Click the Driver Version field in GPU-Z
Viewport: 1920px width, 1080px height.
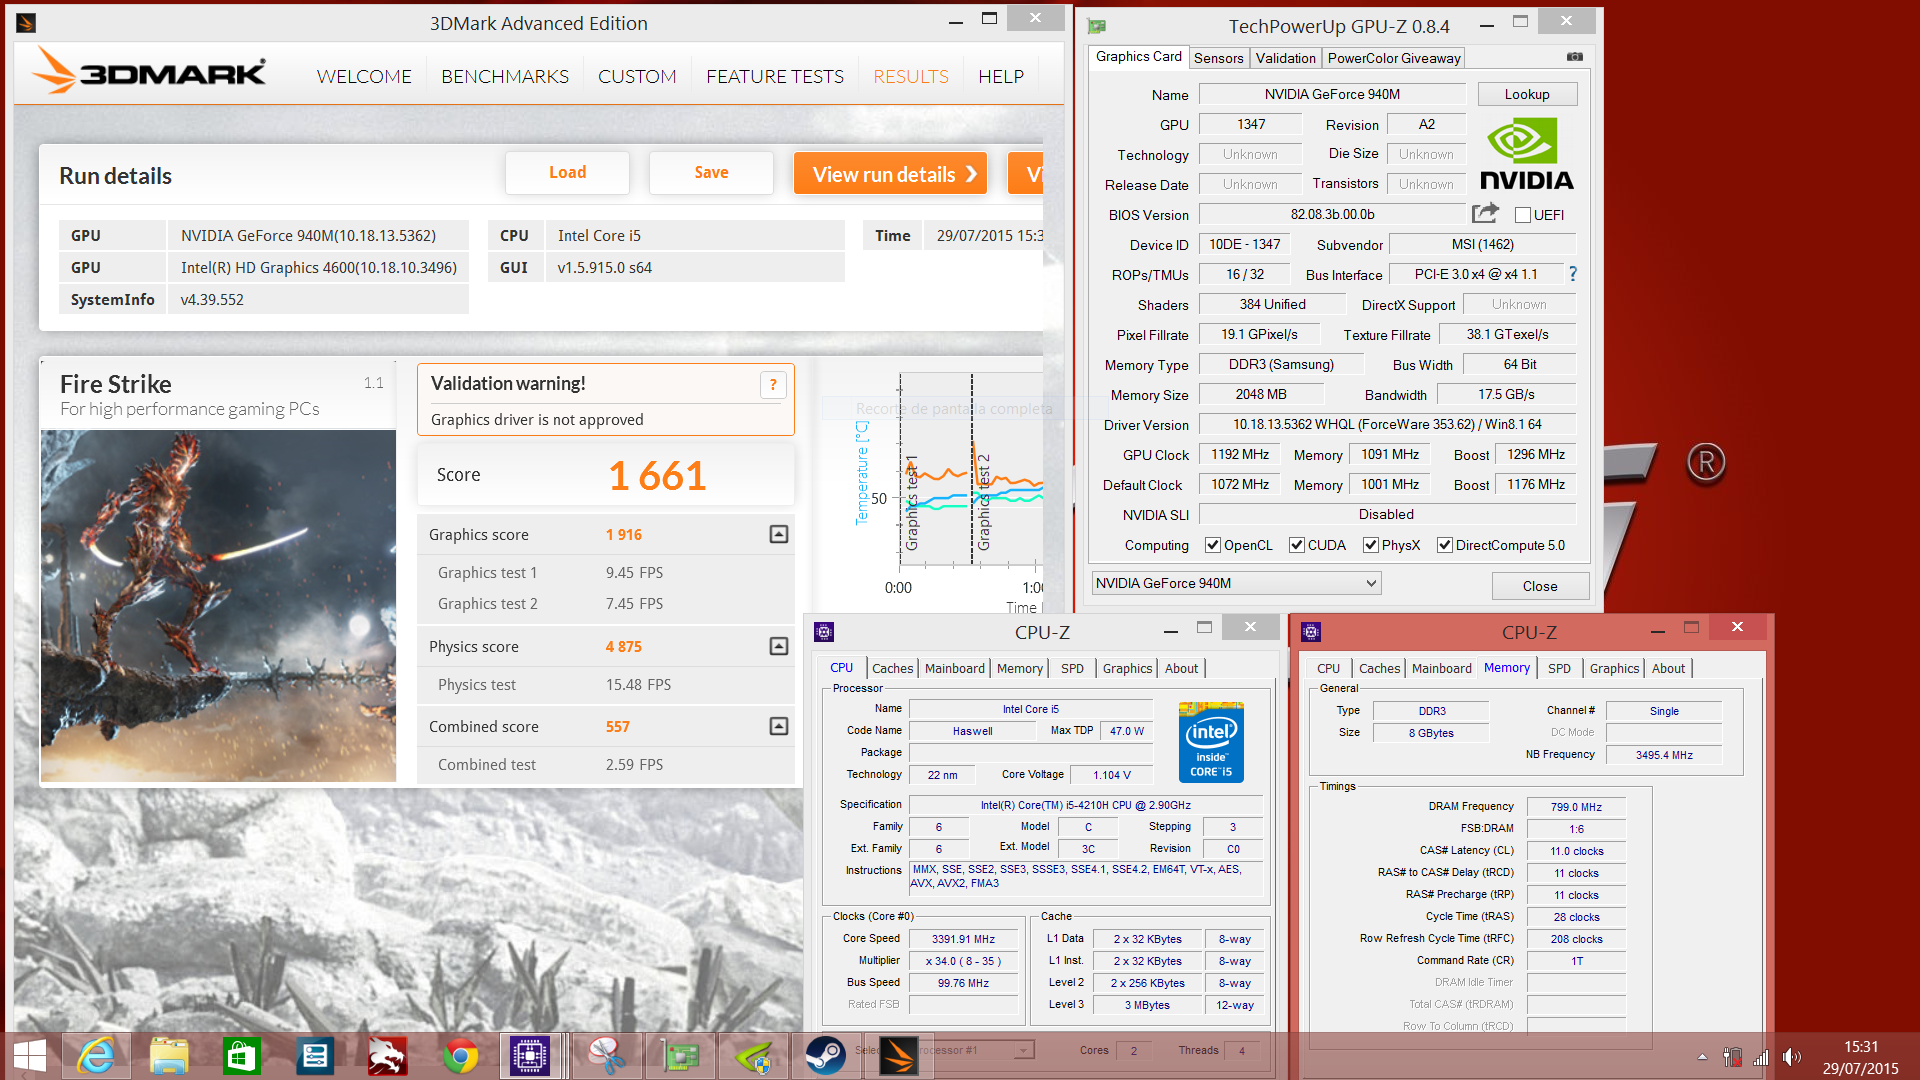tap(1387, 424)
